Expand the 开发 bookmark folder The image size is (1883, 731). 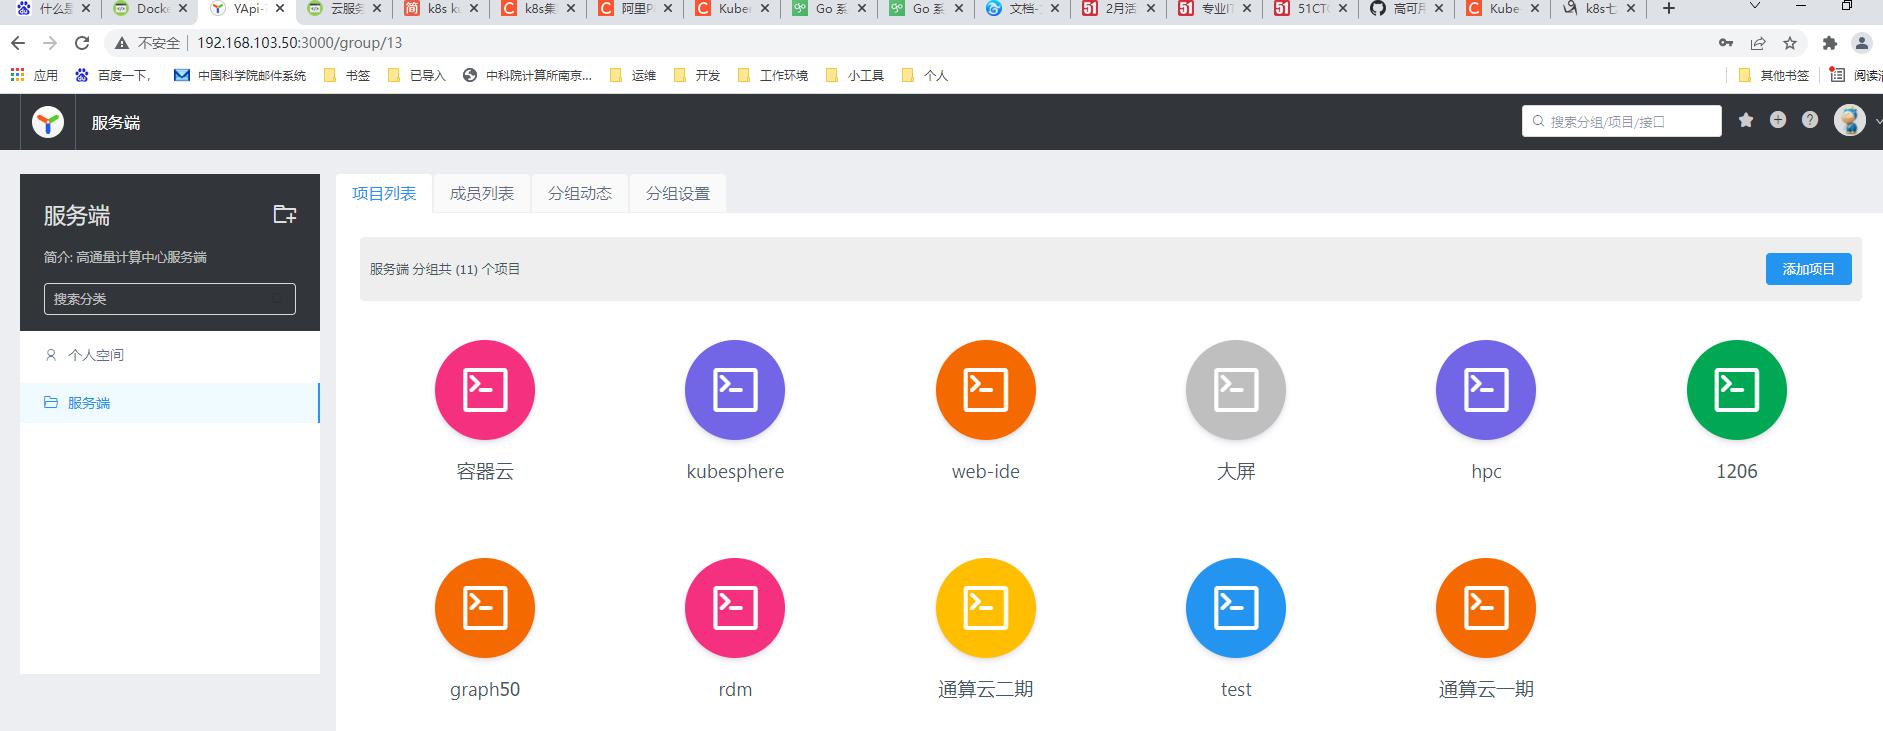click(697, 75)
